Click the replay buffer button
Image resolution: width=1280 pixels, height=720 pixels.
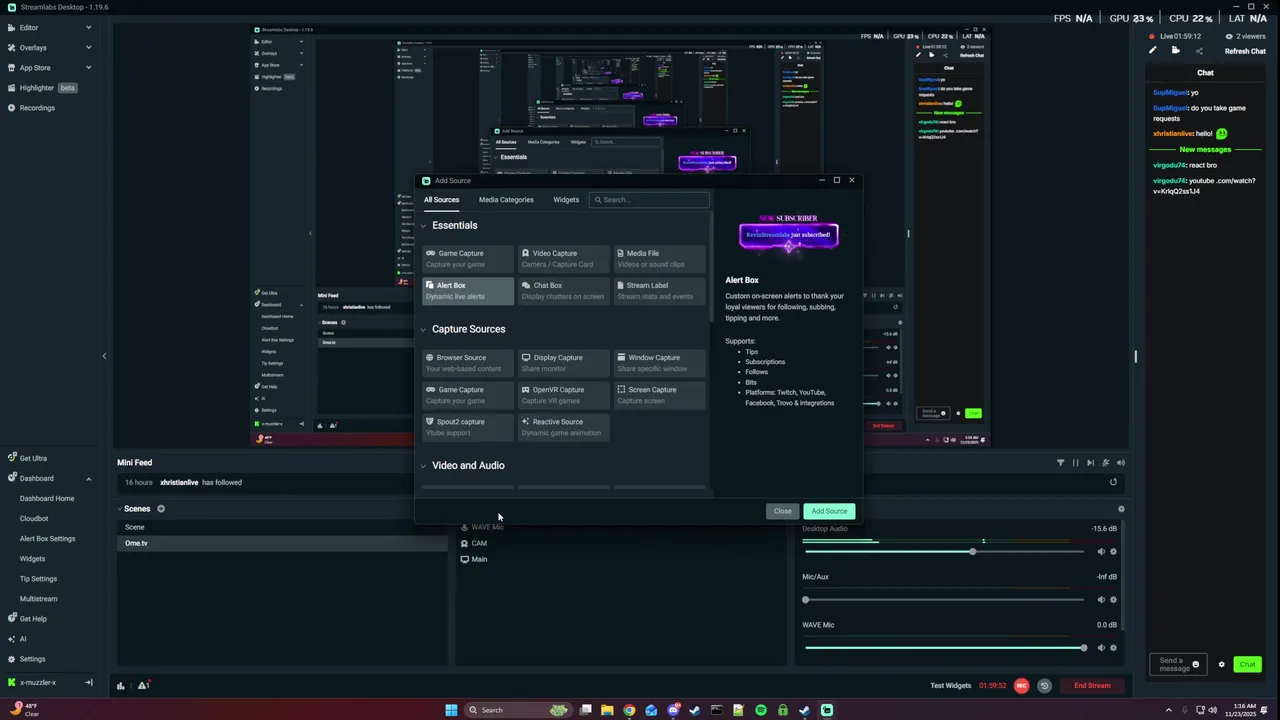click(x=1044, y=686)
